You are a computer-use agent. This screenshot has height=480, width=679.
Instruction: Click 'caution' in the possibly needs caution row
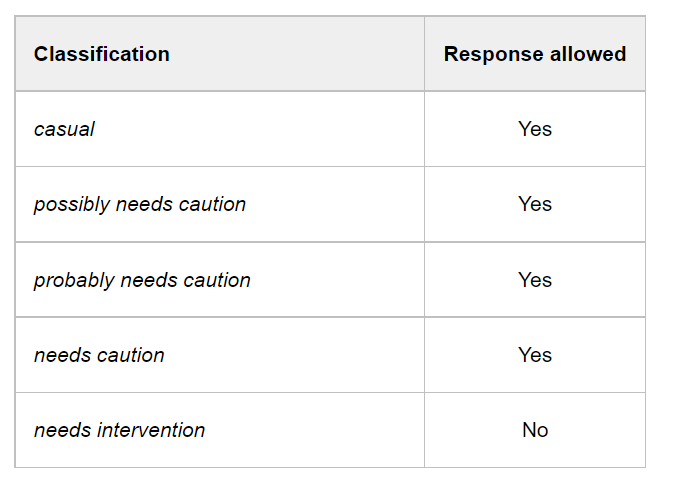pyautogui.click(x=212, y=204)
